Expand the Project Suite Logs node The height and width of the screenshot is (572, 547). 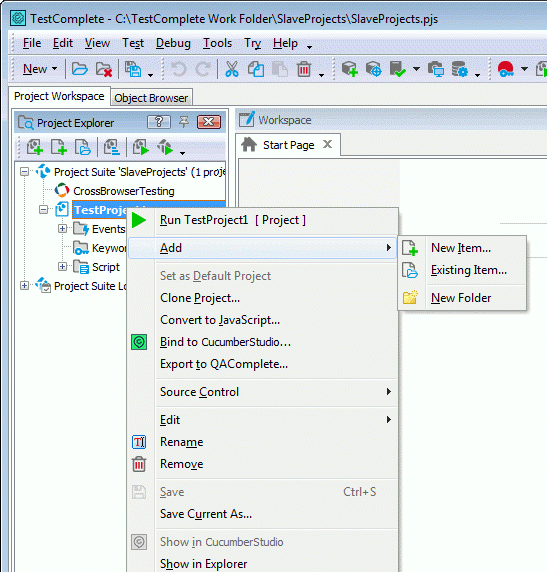[x=24, y=286]
